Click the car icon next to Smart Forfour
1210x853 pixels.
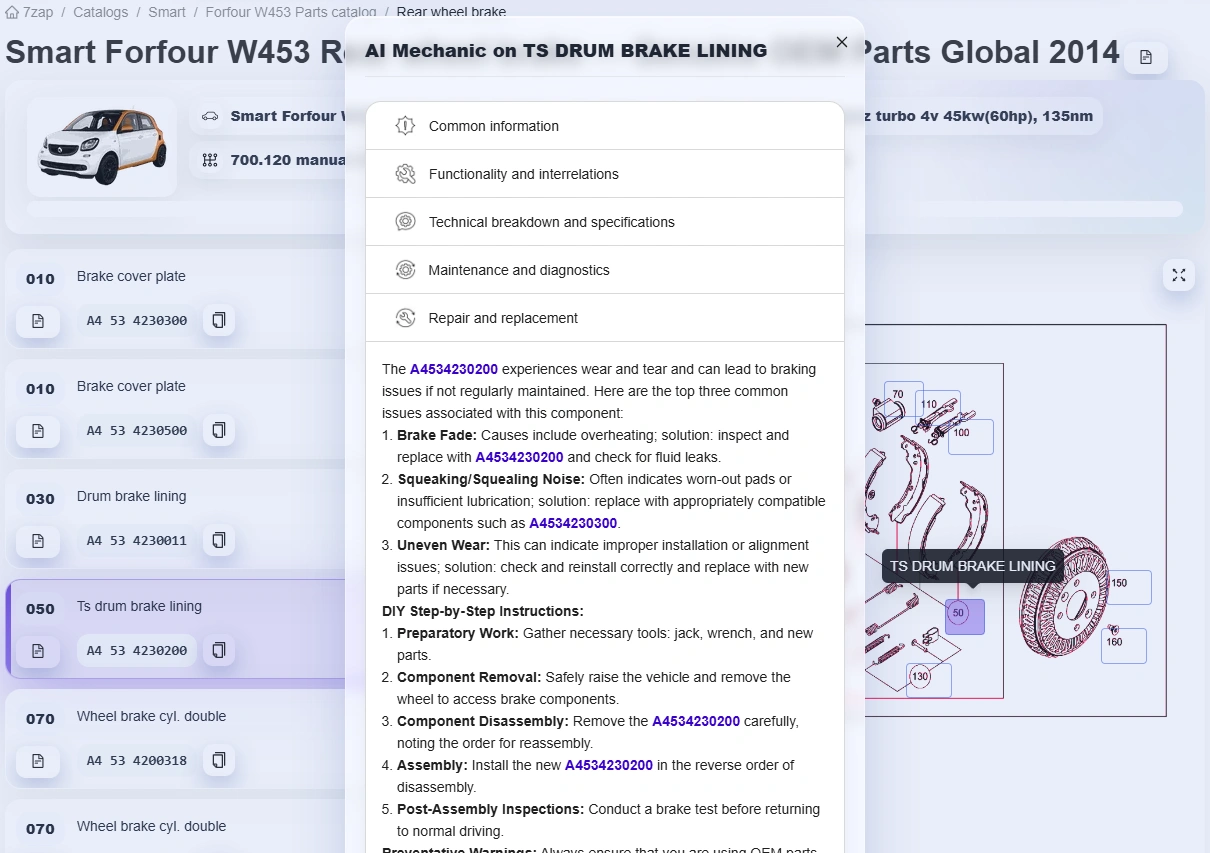click(210, 116)
